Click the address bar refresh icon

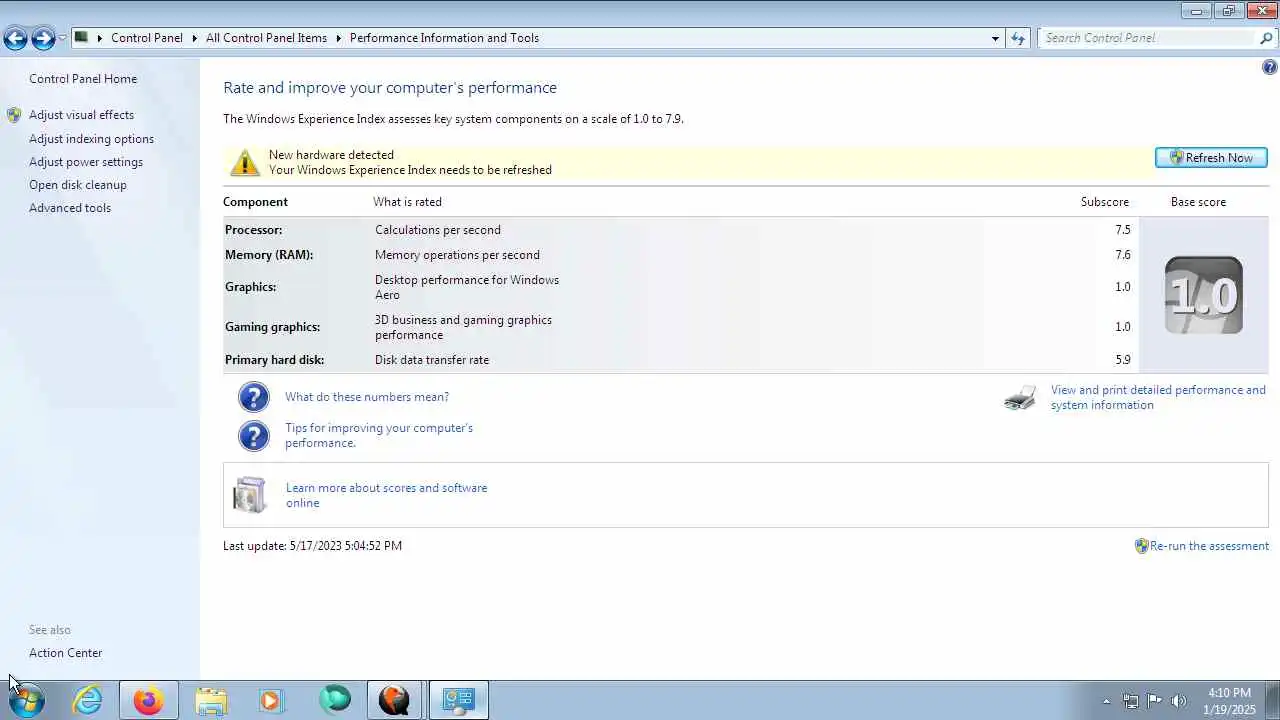(1018, 38)
